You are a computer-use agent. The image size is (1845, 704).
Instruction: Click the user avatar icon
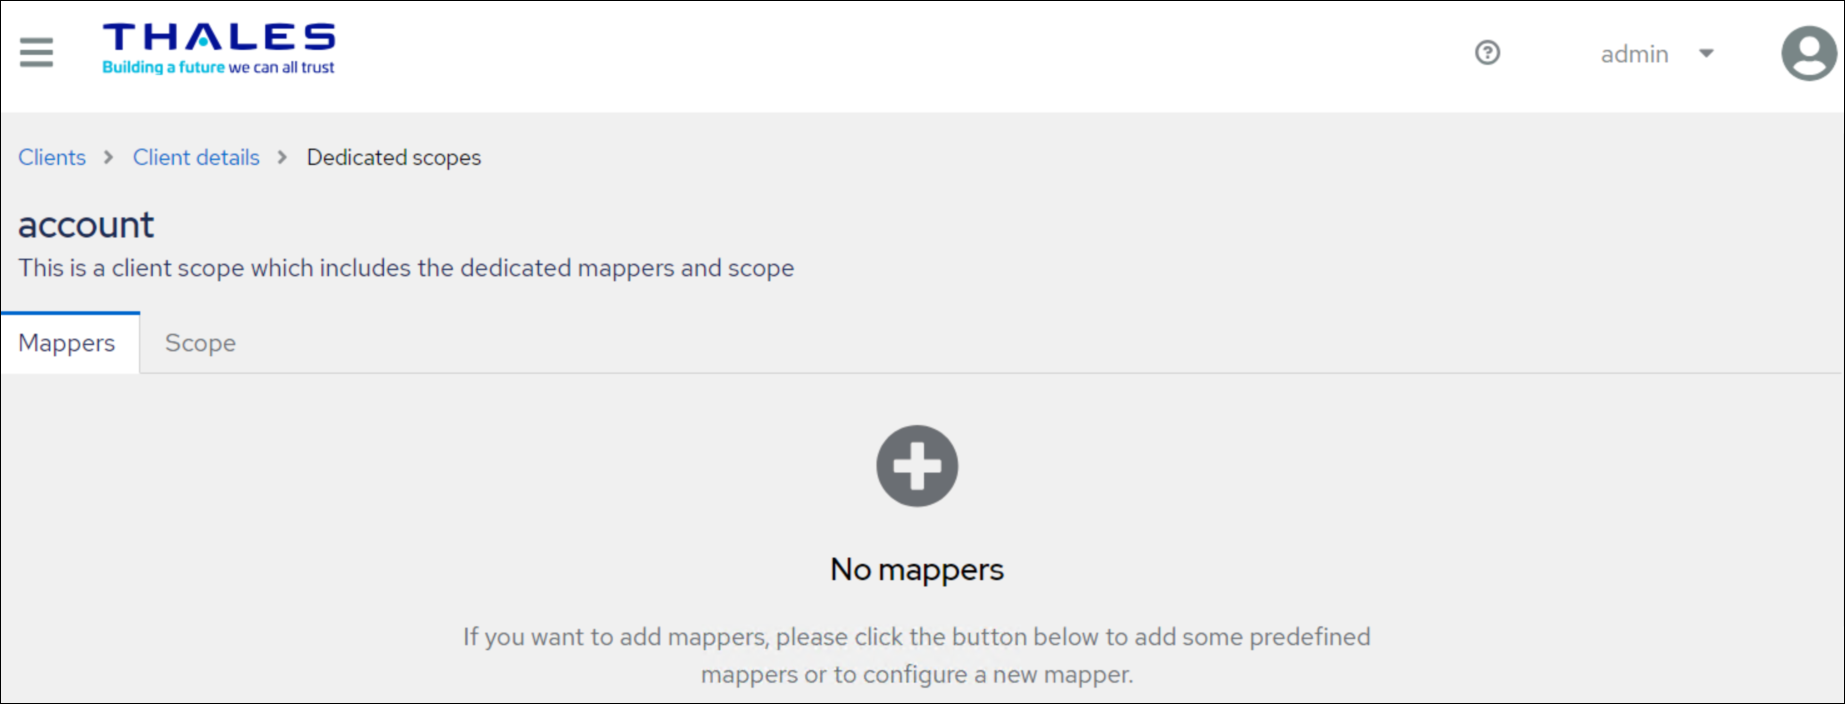tap(1808, 53)
